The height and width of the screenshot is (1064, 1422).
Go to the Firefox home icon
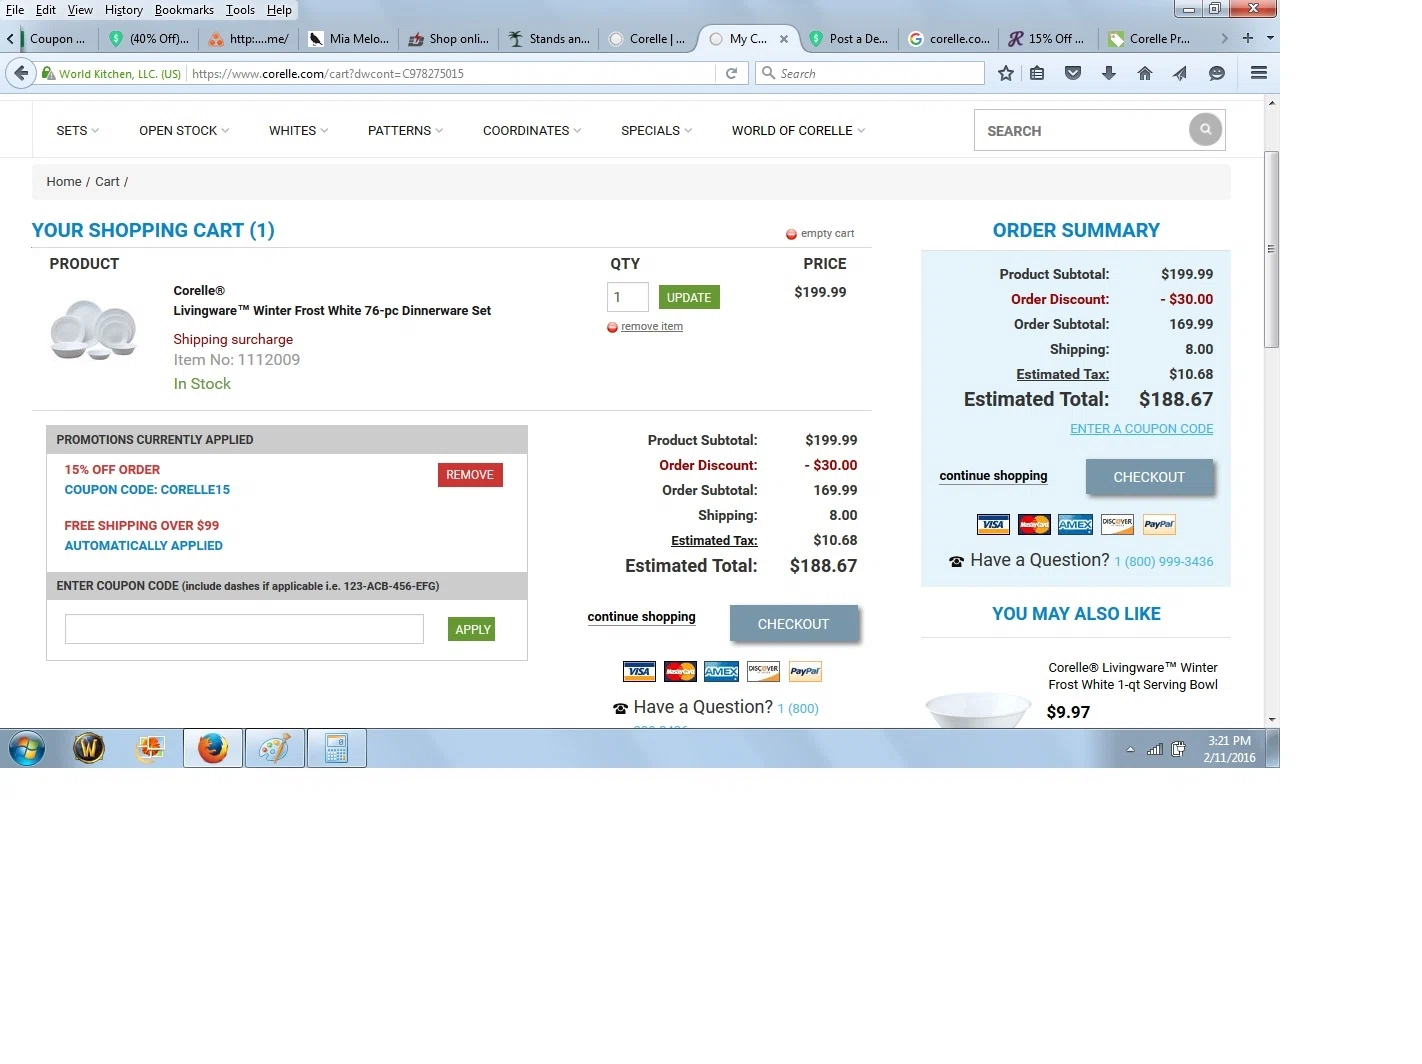[1145, 73]
